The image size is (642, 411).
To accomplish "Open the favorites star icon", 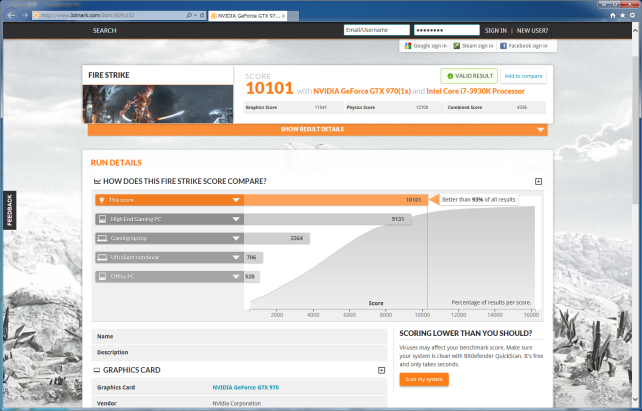I will (x=622, y=16).
